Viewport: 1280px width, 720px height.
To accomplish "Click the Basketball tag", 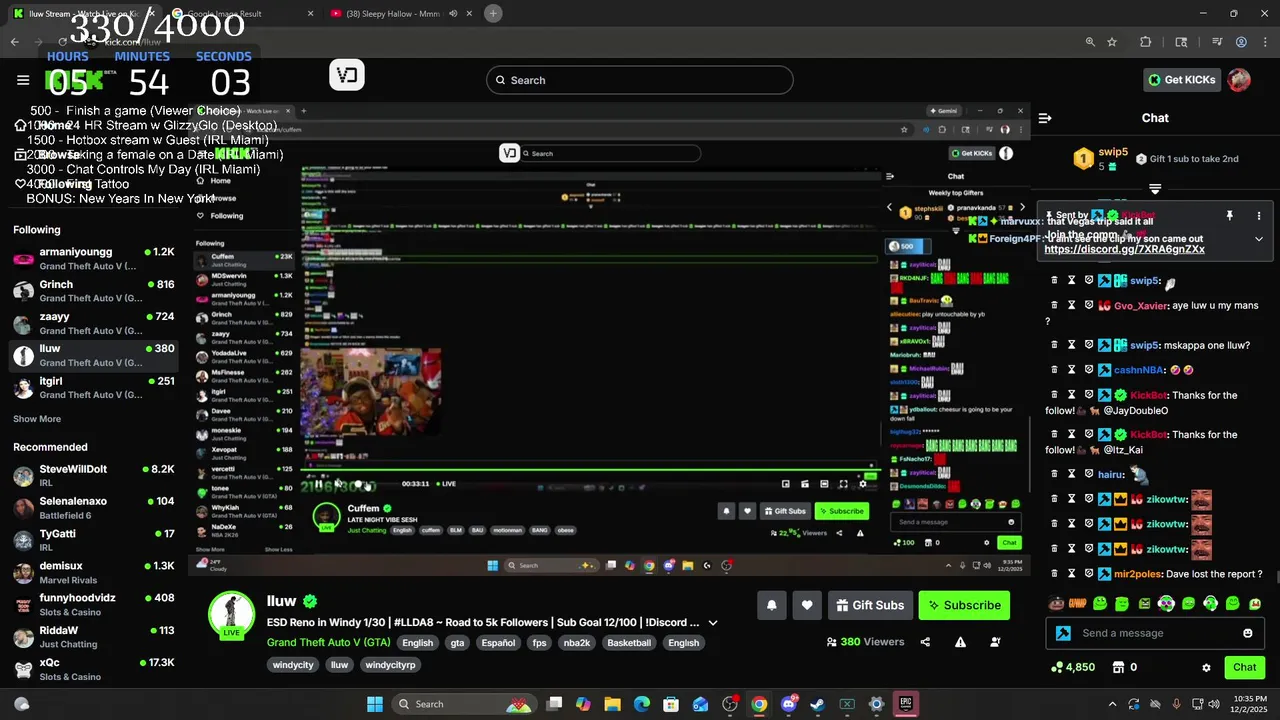I will point(629,643).
